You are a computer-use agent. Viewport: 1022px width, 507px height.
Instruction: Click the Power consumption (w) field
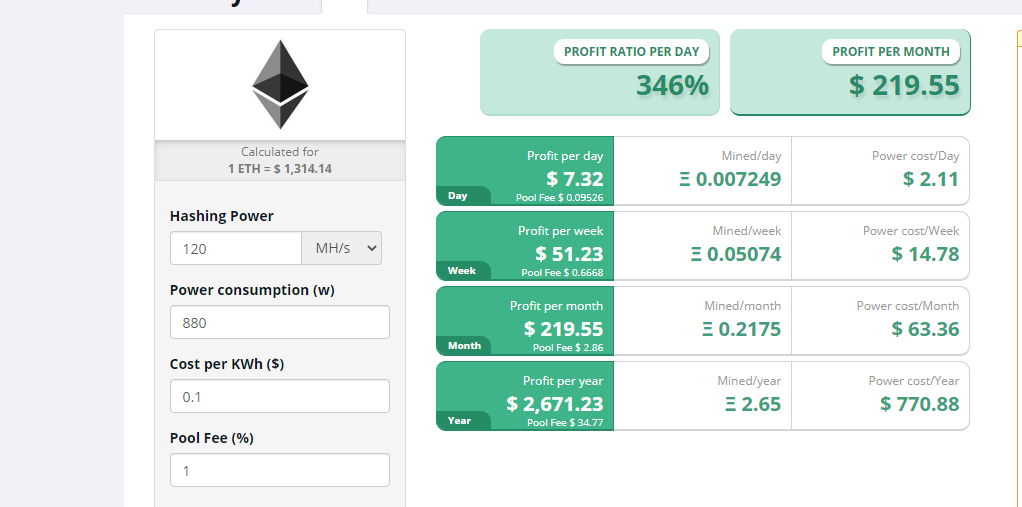click(280, 323)
